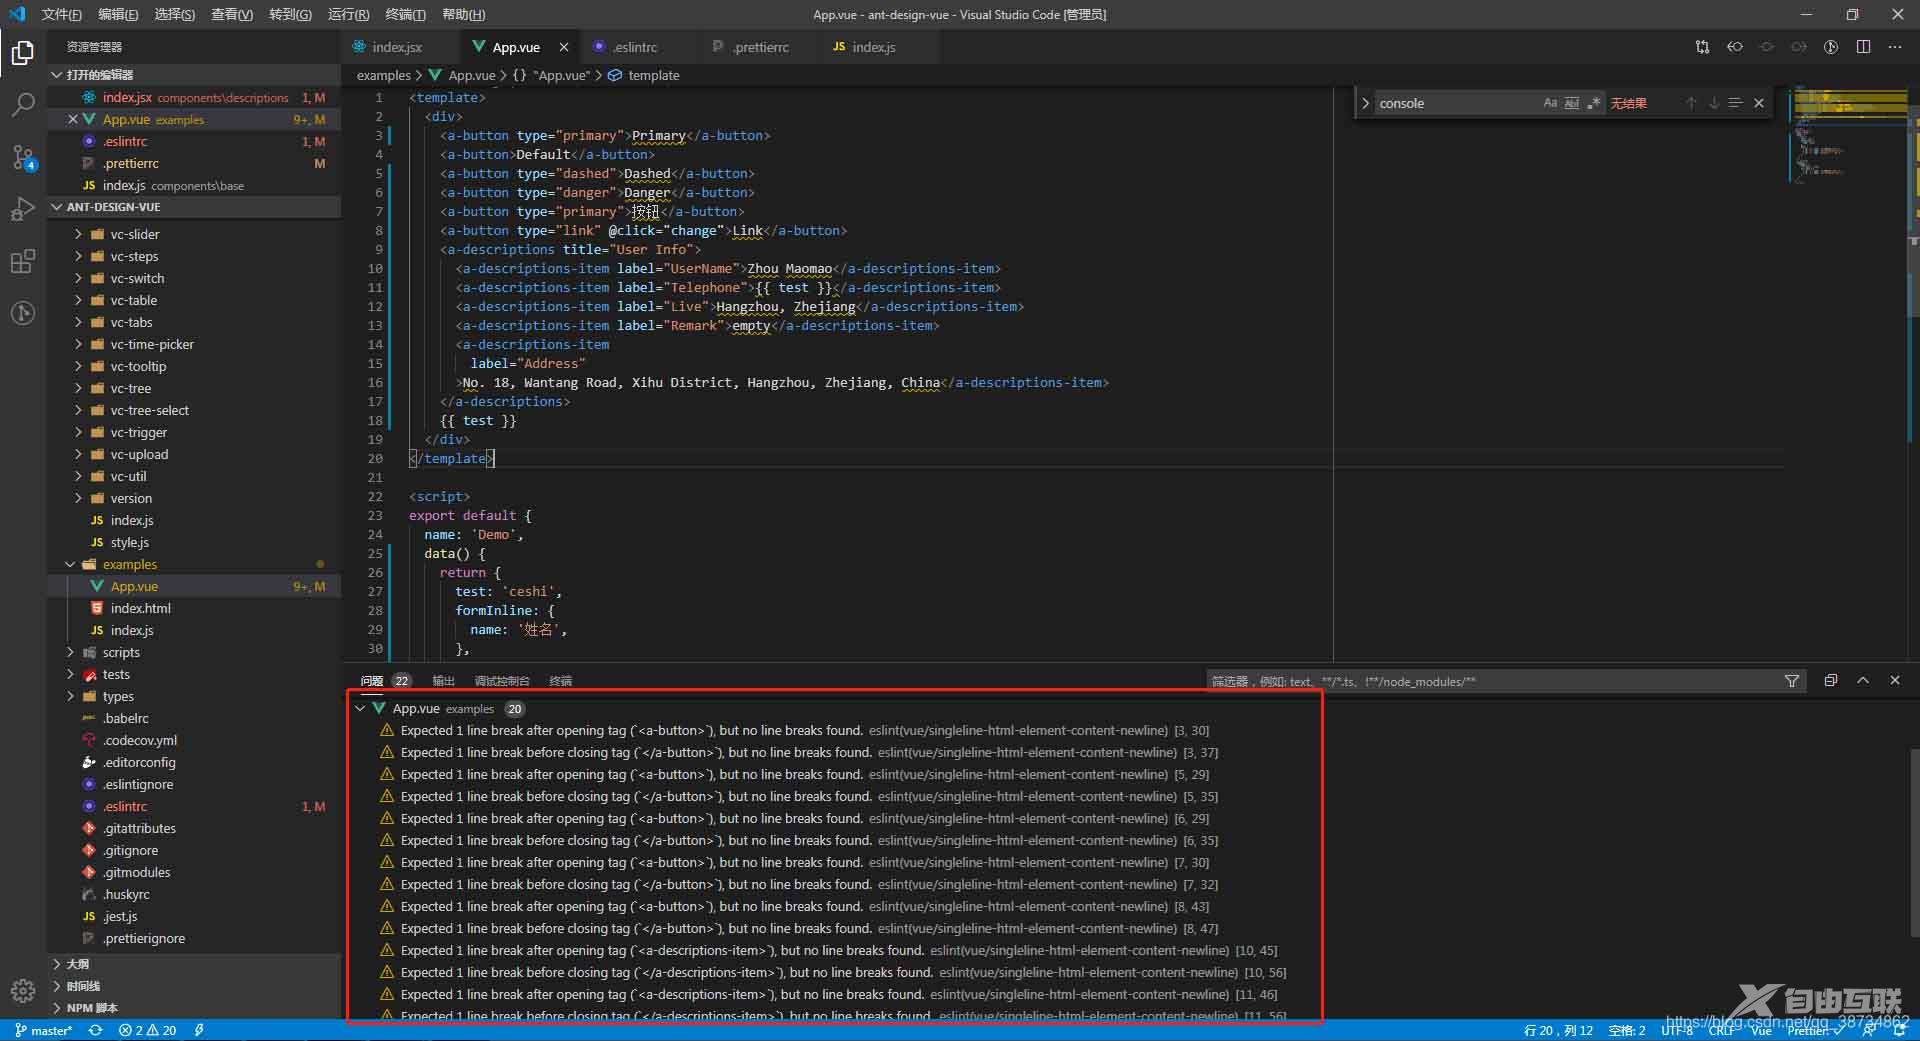Image resolution: width=1920 pixels, height=1041 pixels.
Task: Switch to the index.jsx editor tab
Action: 396,47
